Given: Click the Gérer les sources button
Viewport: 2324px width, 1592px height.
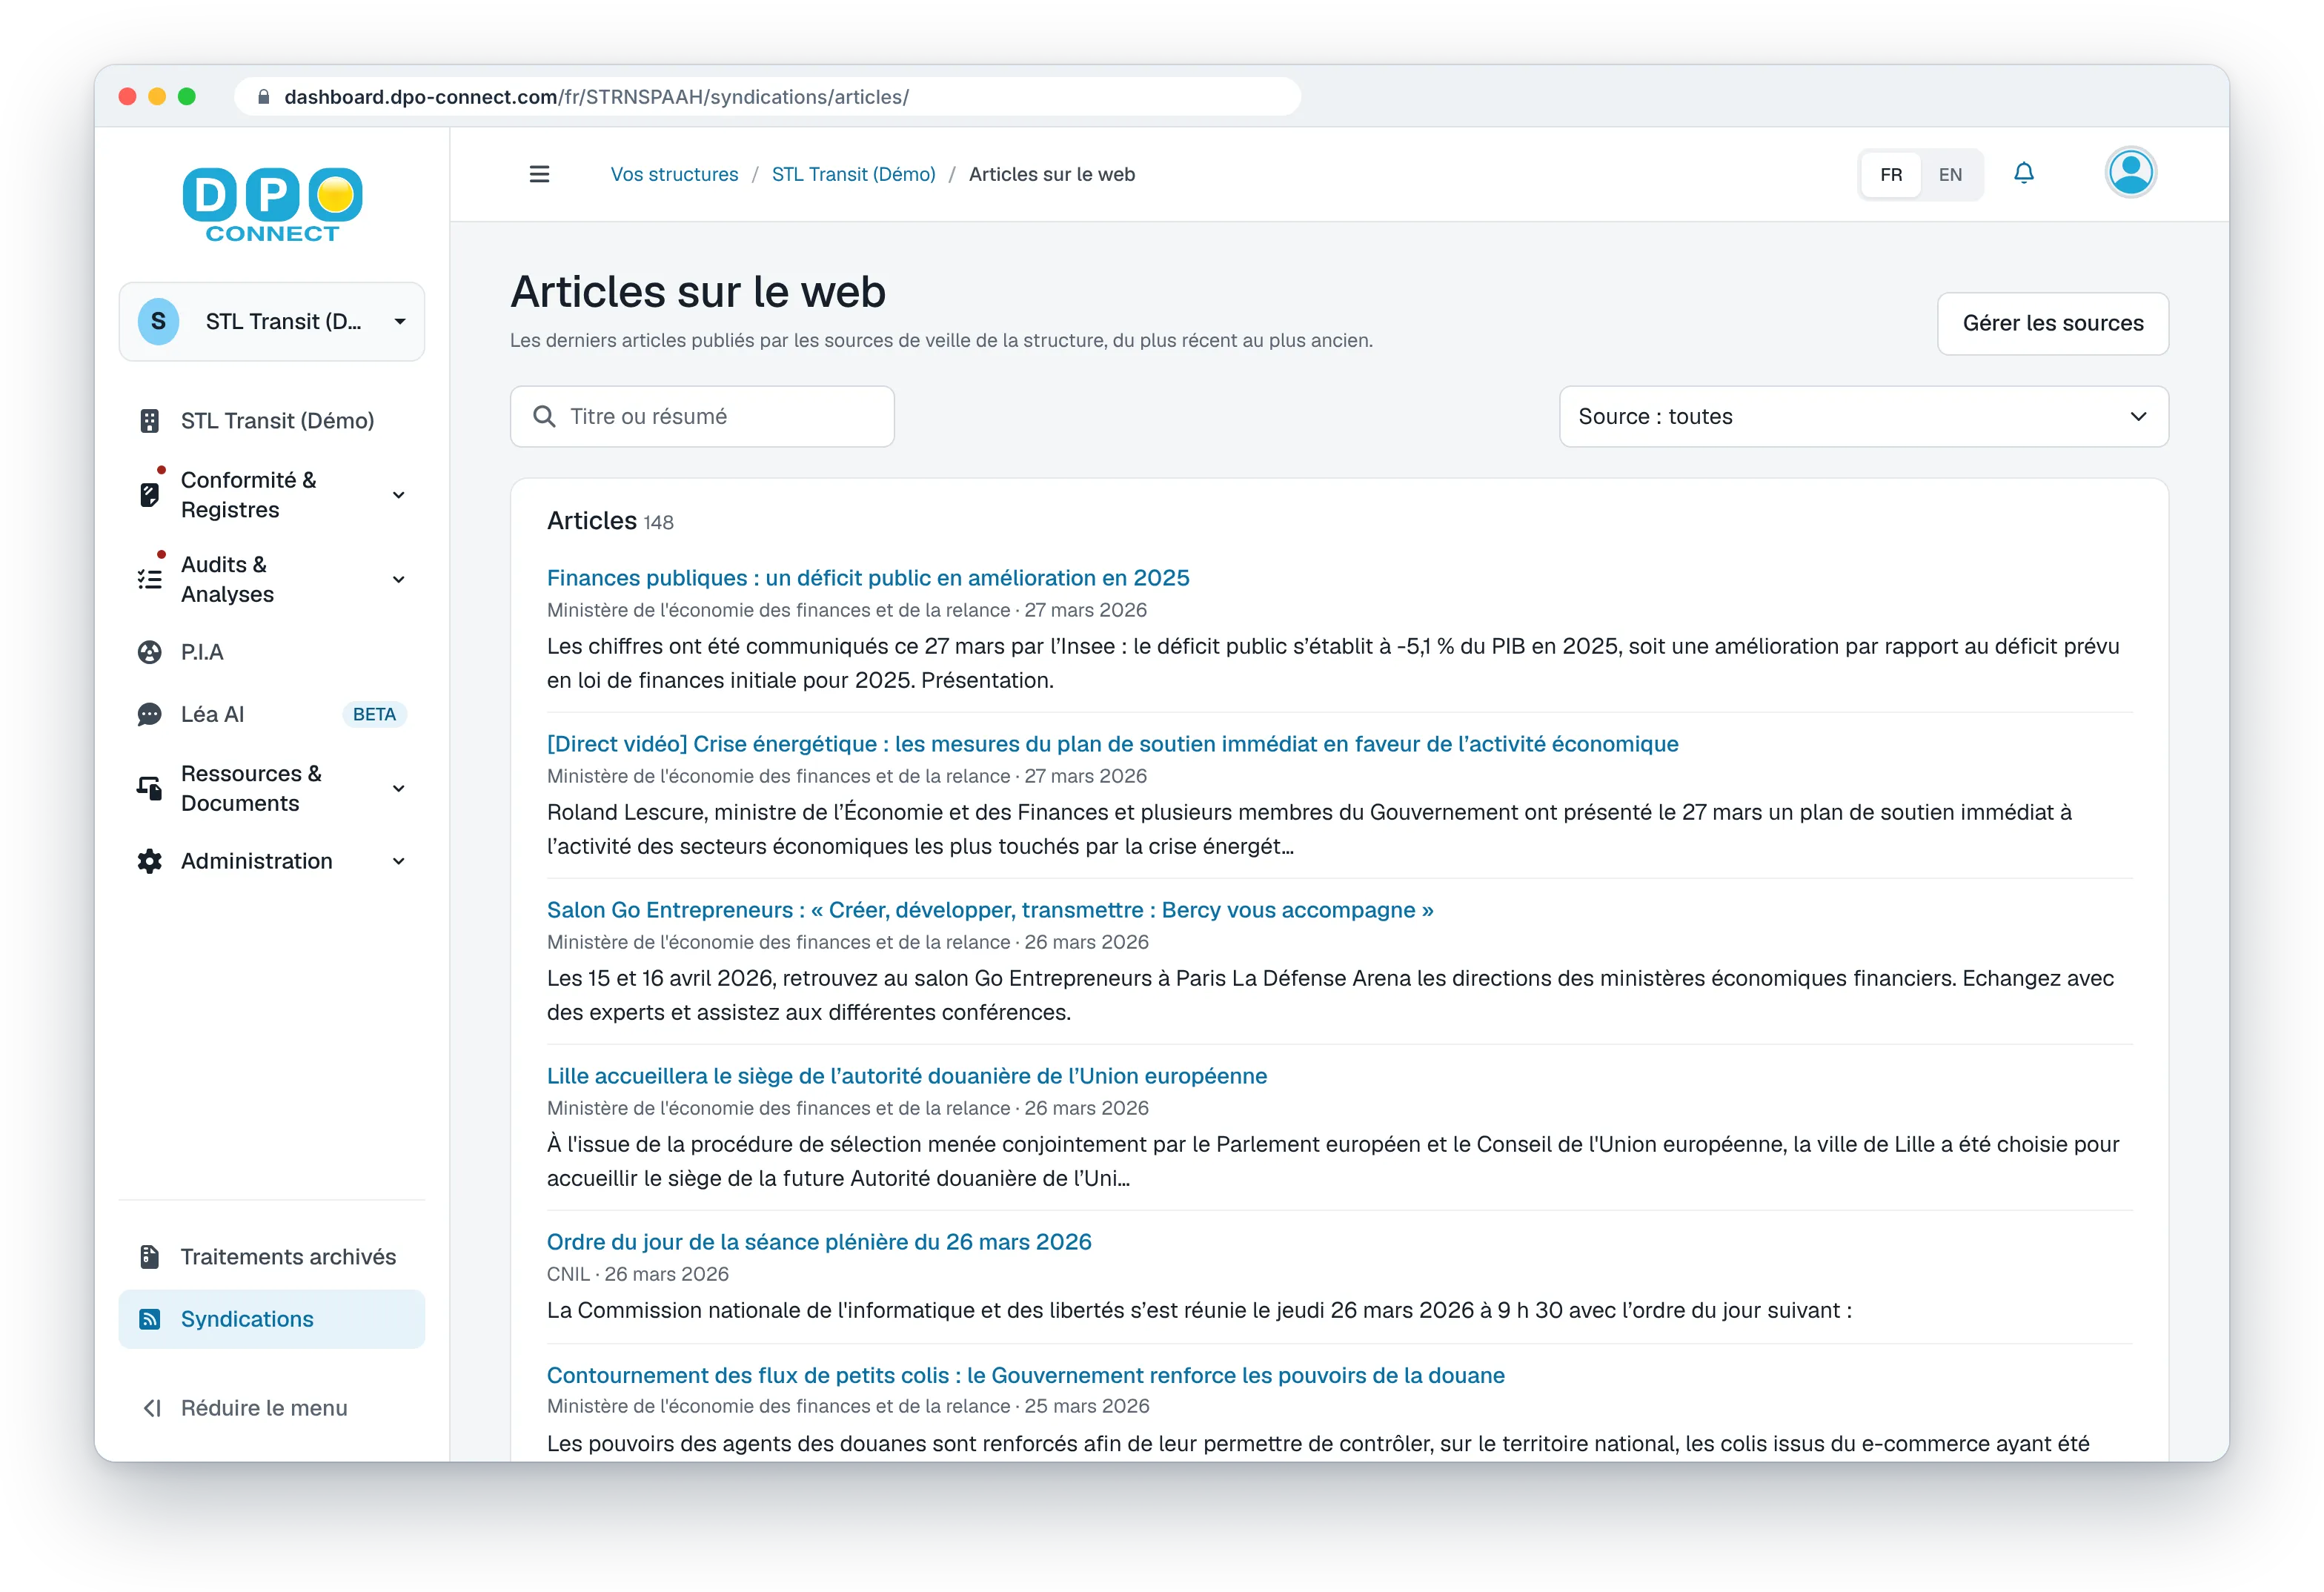Looking at the screenshot, I should (x=2052, y=323).
